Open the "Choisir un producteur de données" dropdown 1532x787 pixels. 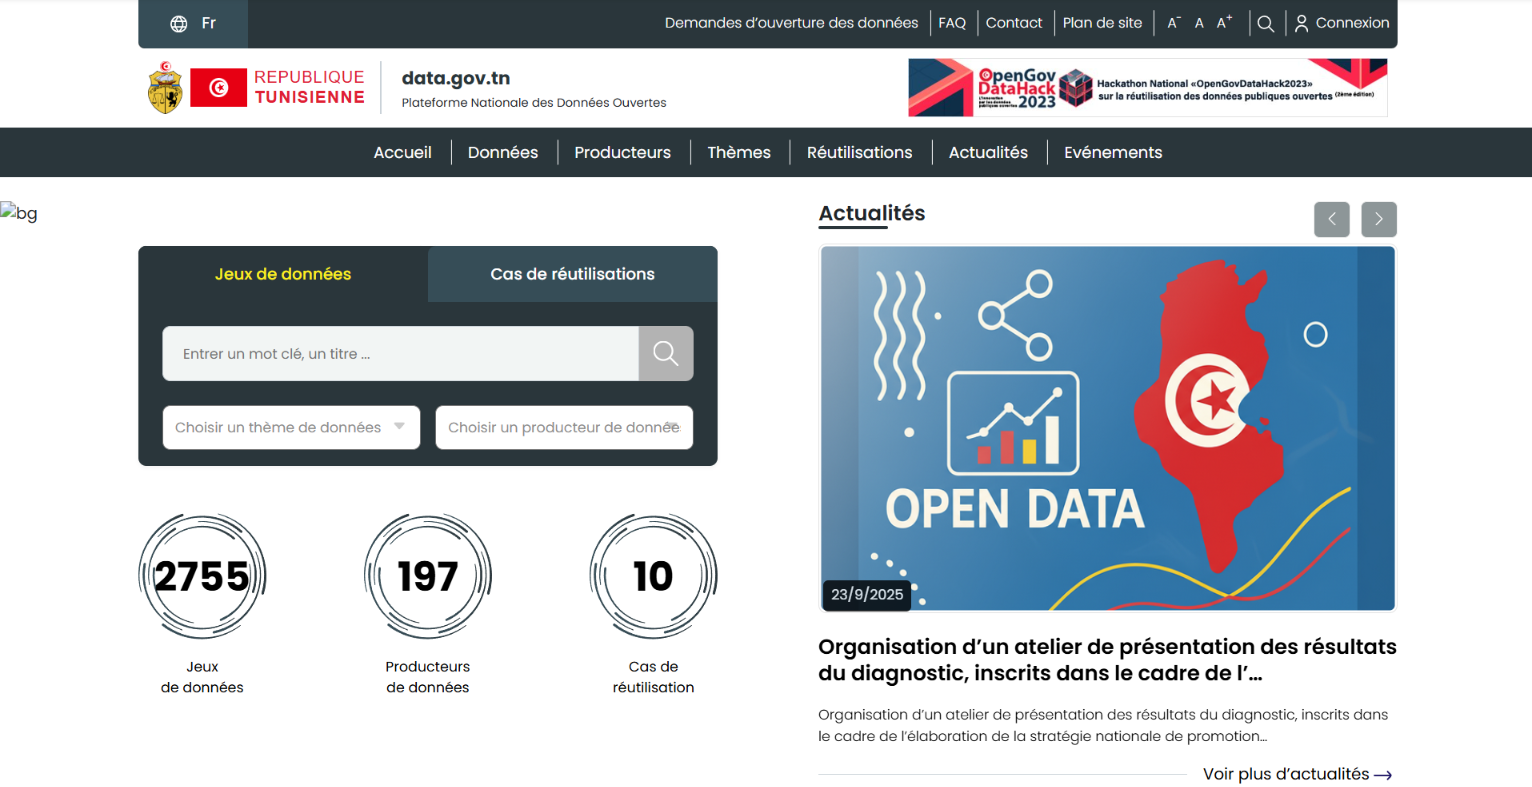coord(564,428)
